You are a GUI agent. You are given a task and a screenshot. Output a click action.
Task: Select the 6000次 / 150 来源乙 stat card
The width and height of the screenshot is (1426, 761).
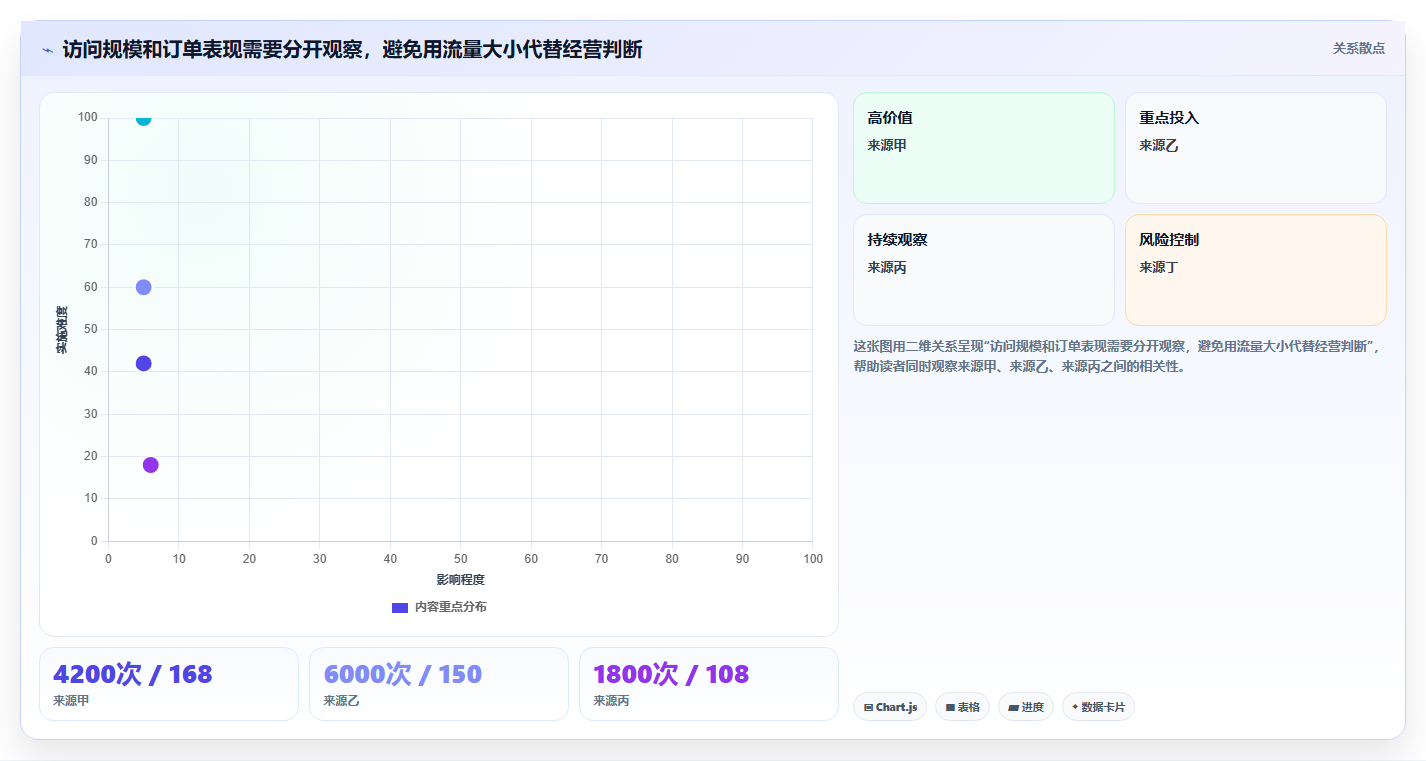click(x=439, y=684)
